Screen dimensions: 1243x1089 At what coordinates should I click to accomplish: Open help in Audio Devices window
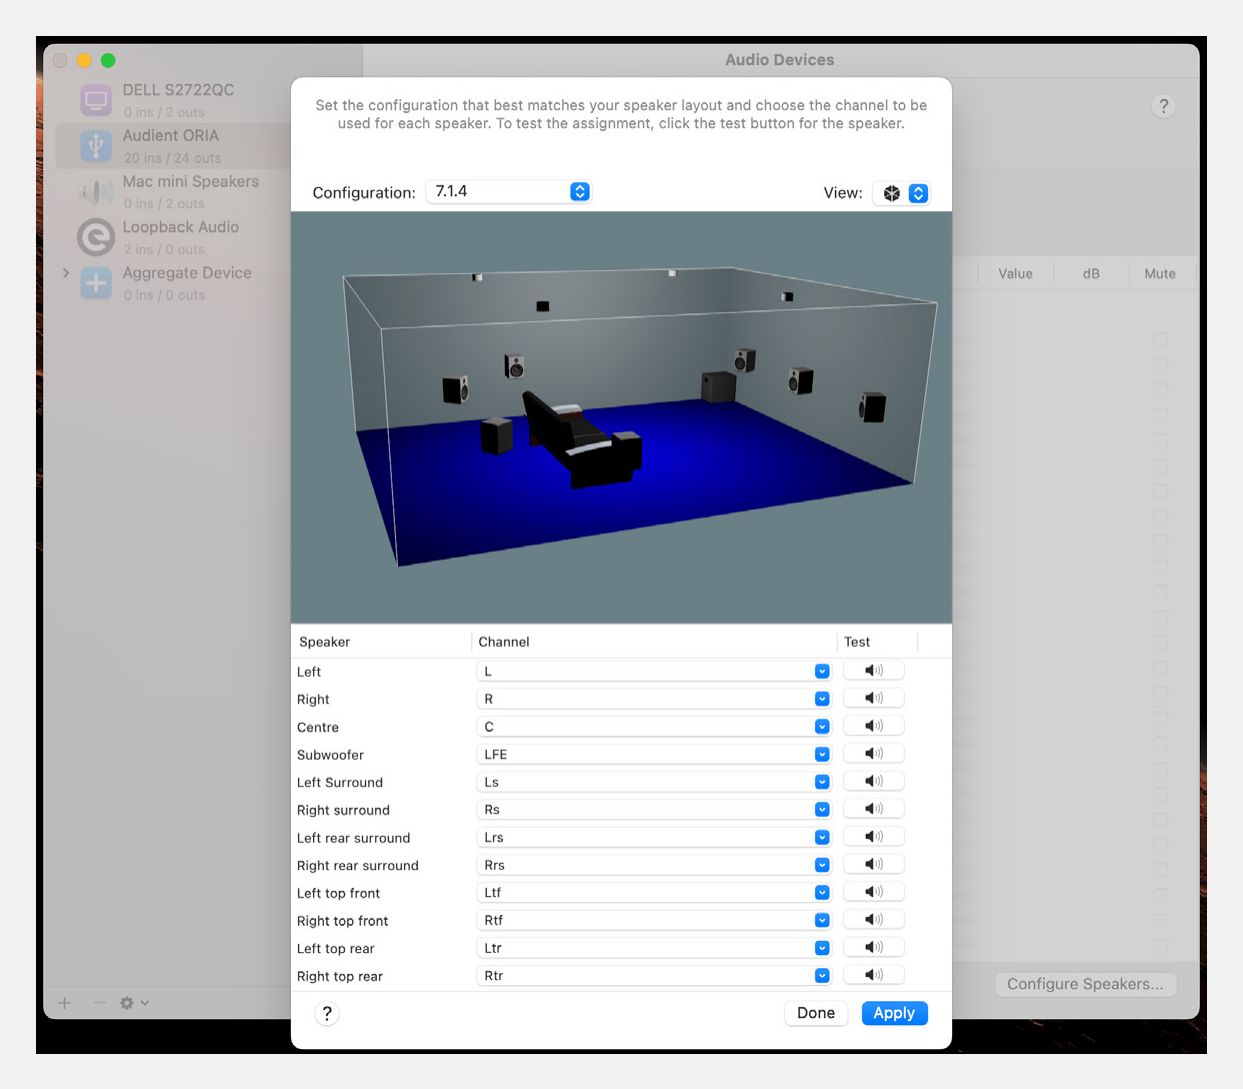1163,106
